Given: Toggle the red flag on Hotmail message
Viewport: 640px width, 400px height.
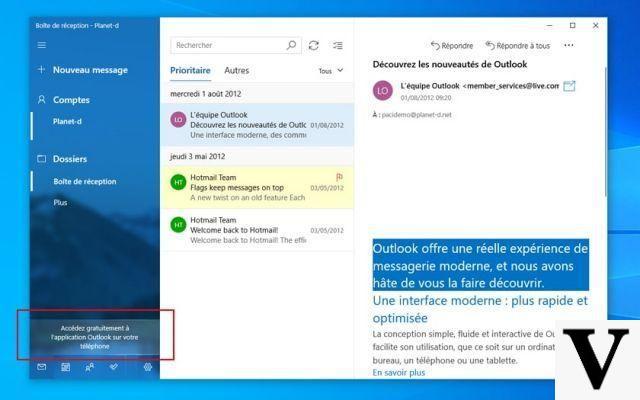Looking at the screenshot, I should (339, 177).
